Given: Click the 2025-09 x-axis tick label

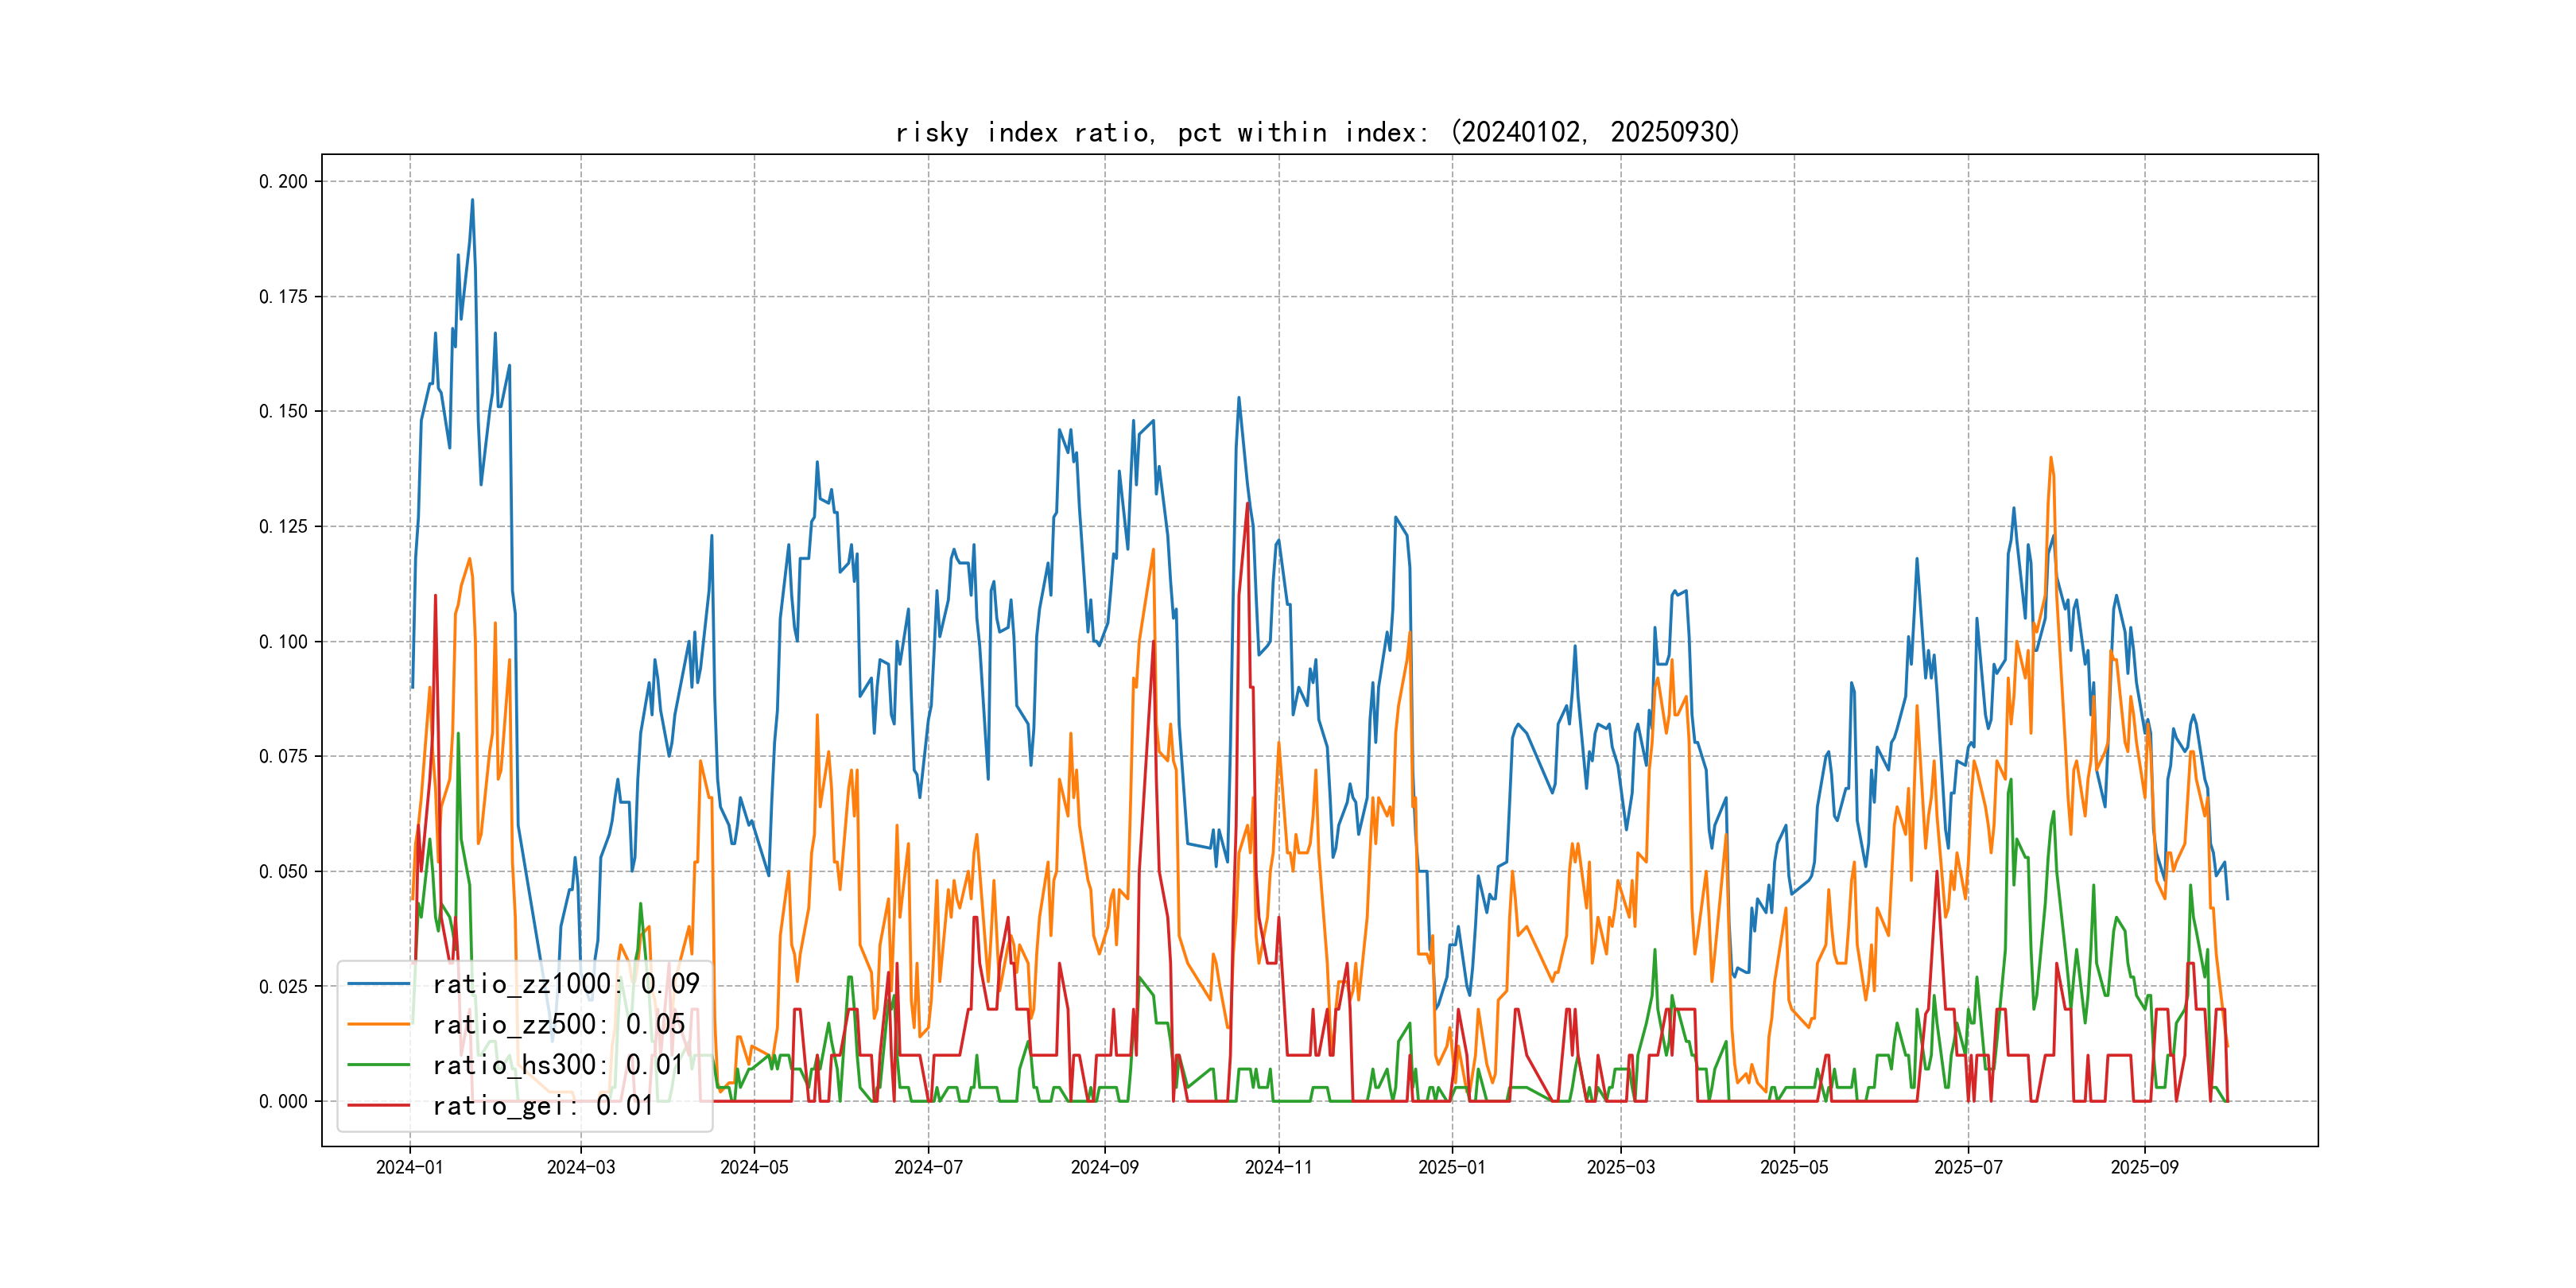Looking at the screenshot, I should click(x=2144, y=1167).
